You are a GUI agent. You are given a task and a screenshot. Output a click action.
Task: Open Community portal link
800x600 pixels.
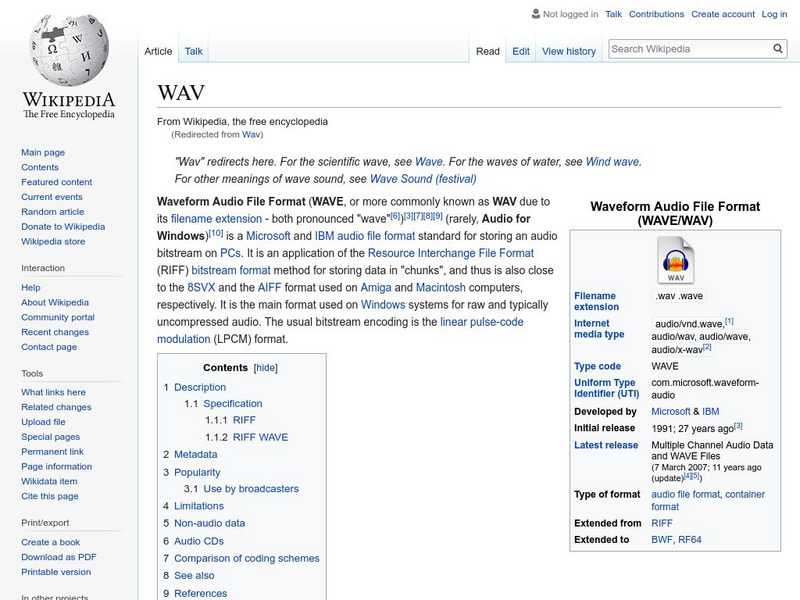pyautogui.click(x=58, y=317)
